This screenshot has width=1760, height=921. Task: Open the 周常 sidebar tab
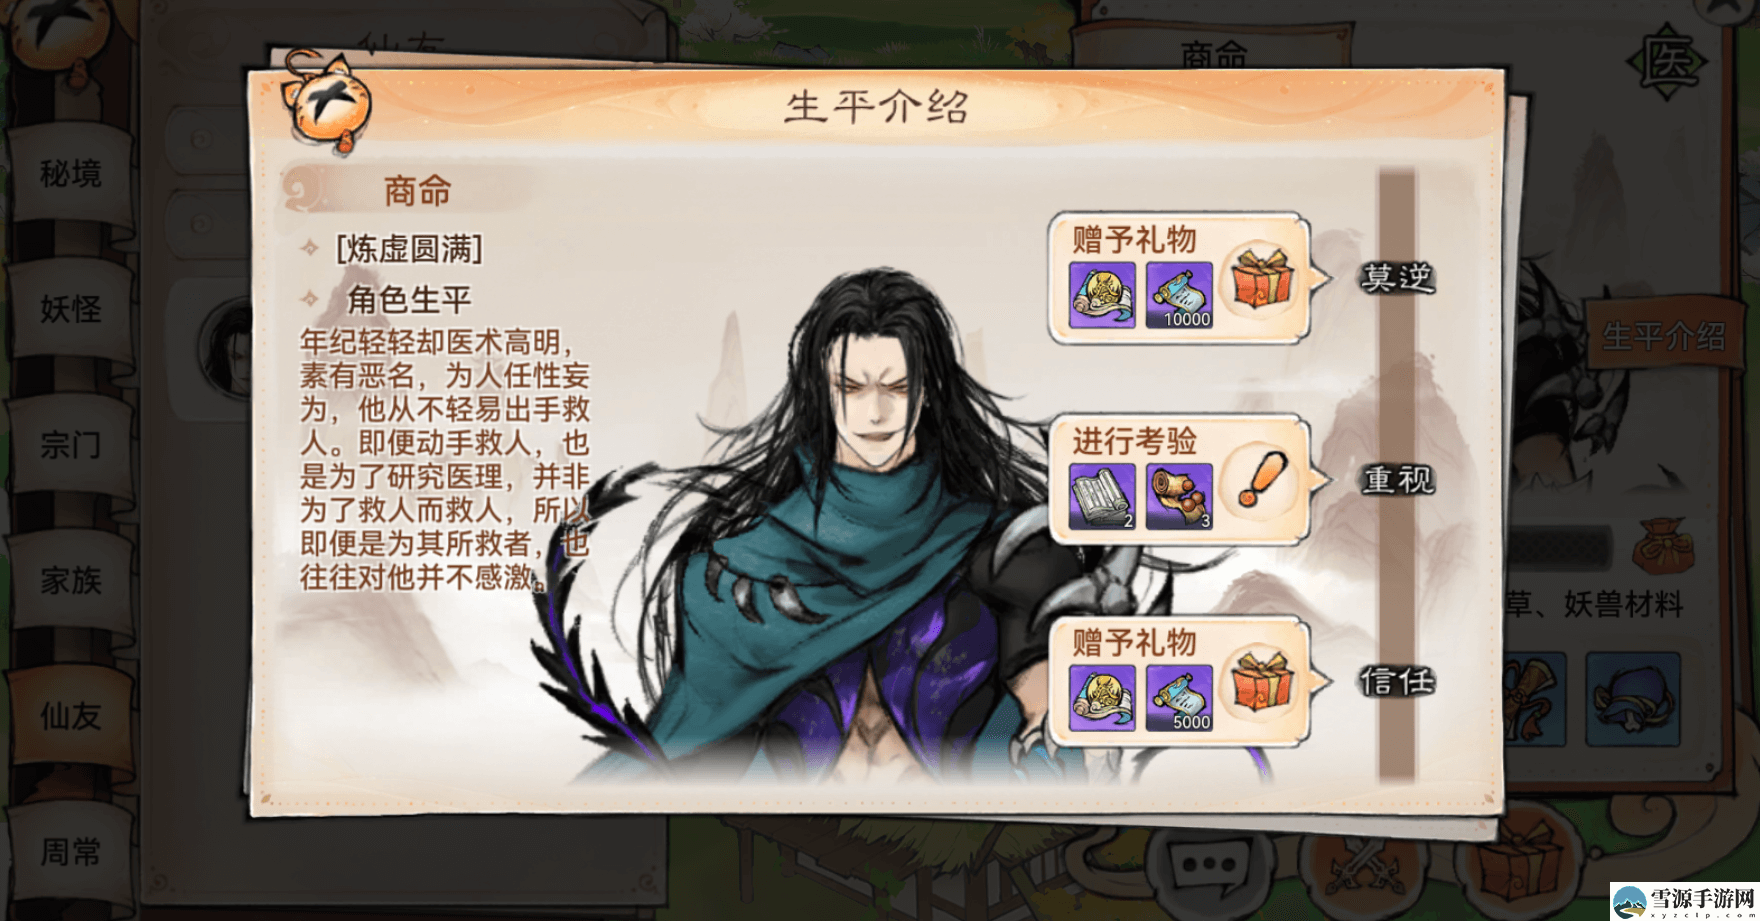tap(71, 852)
